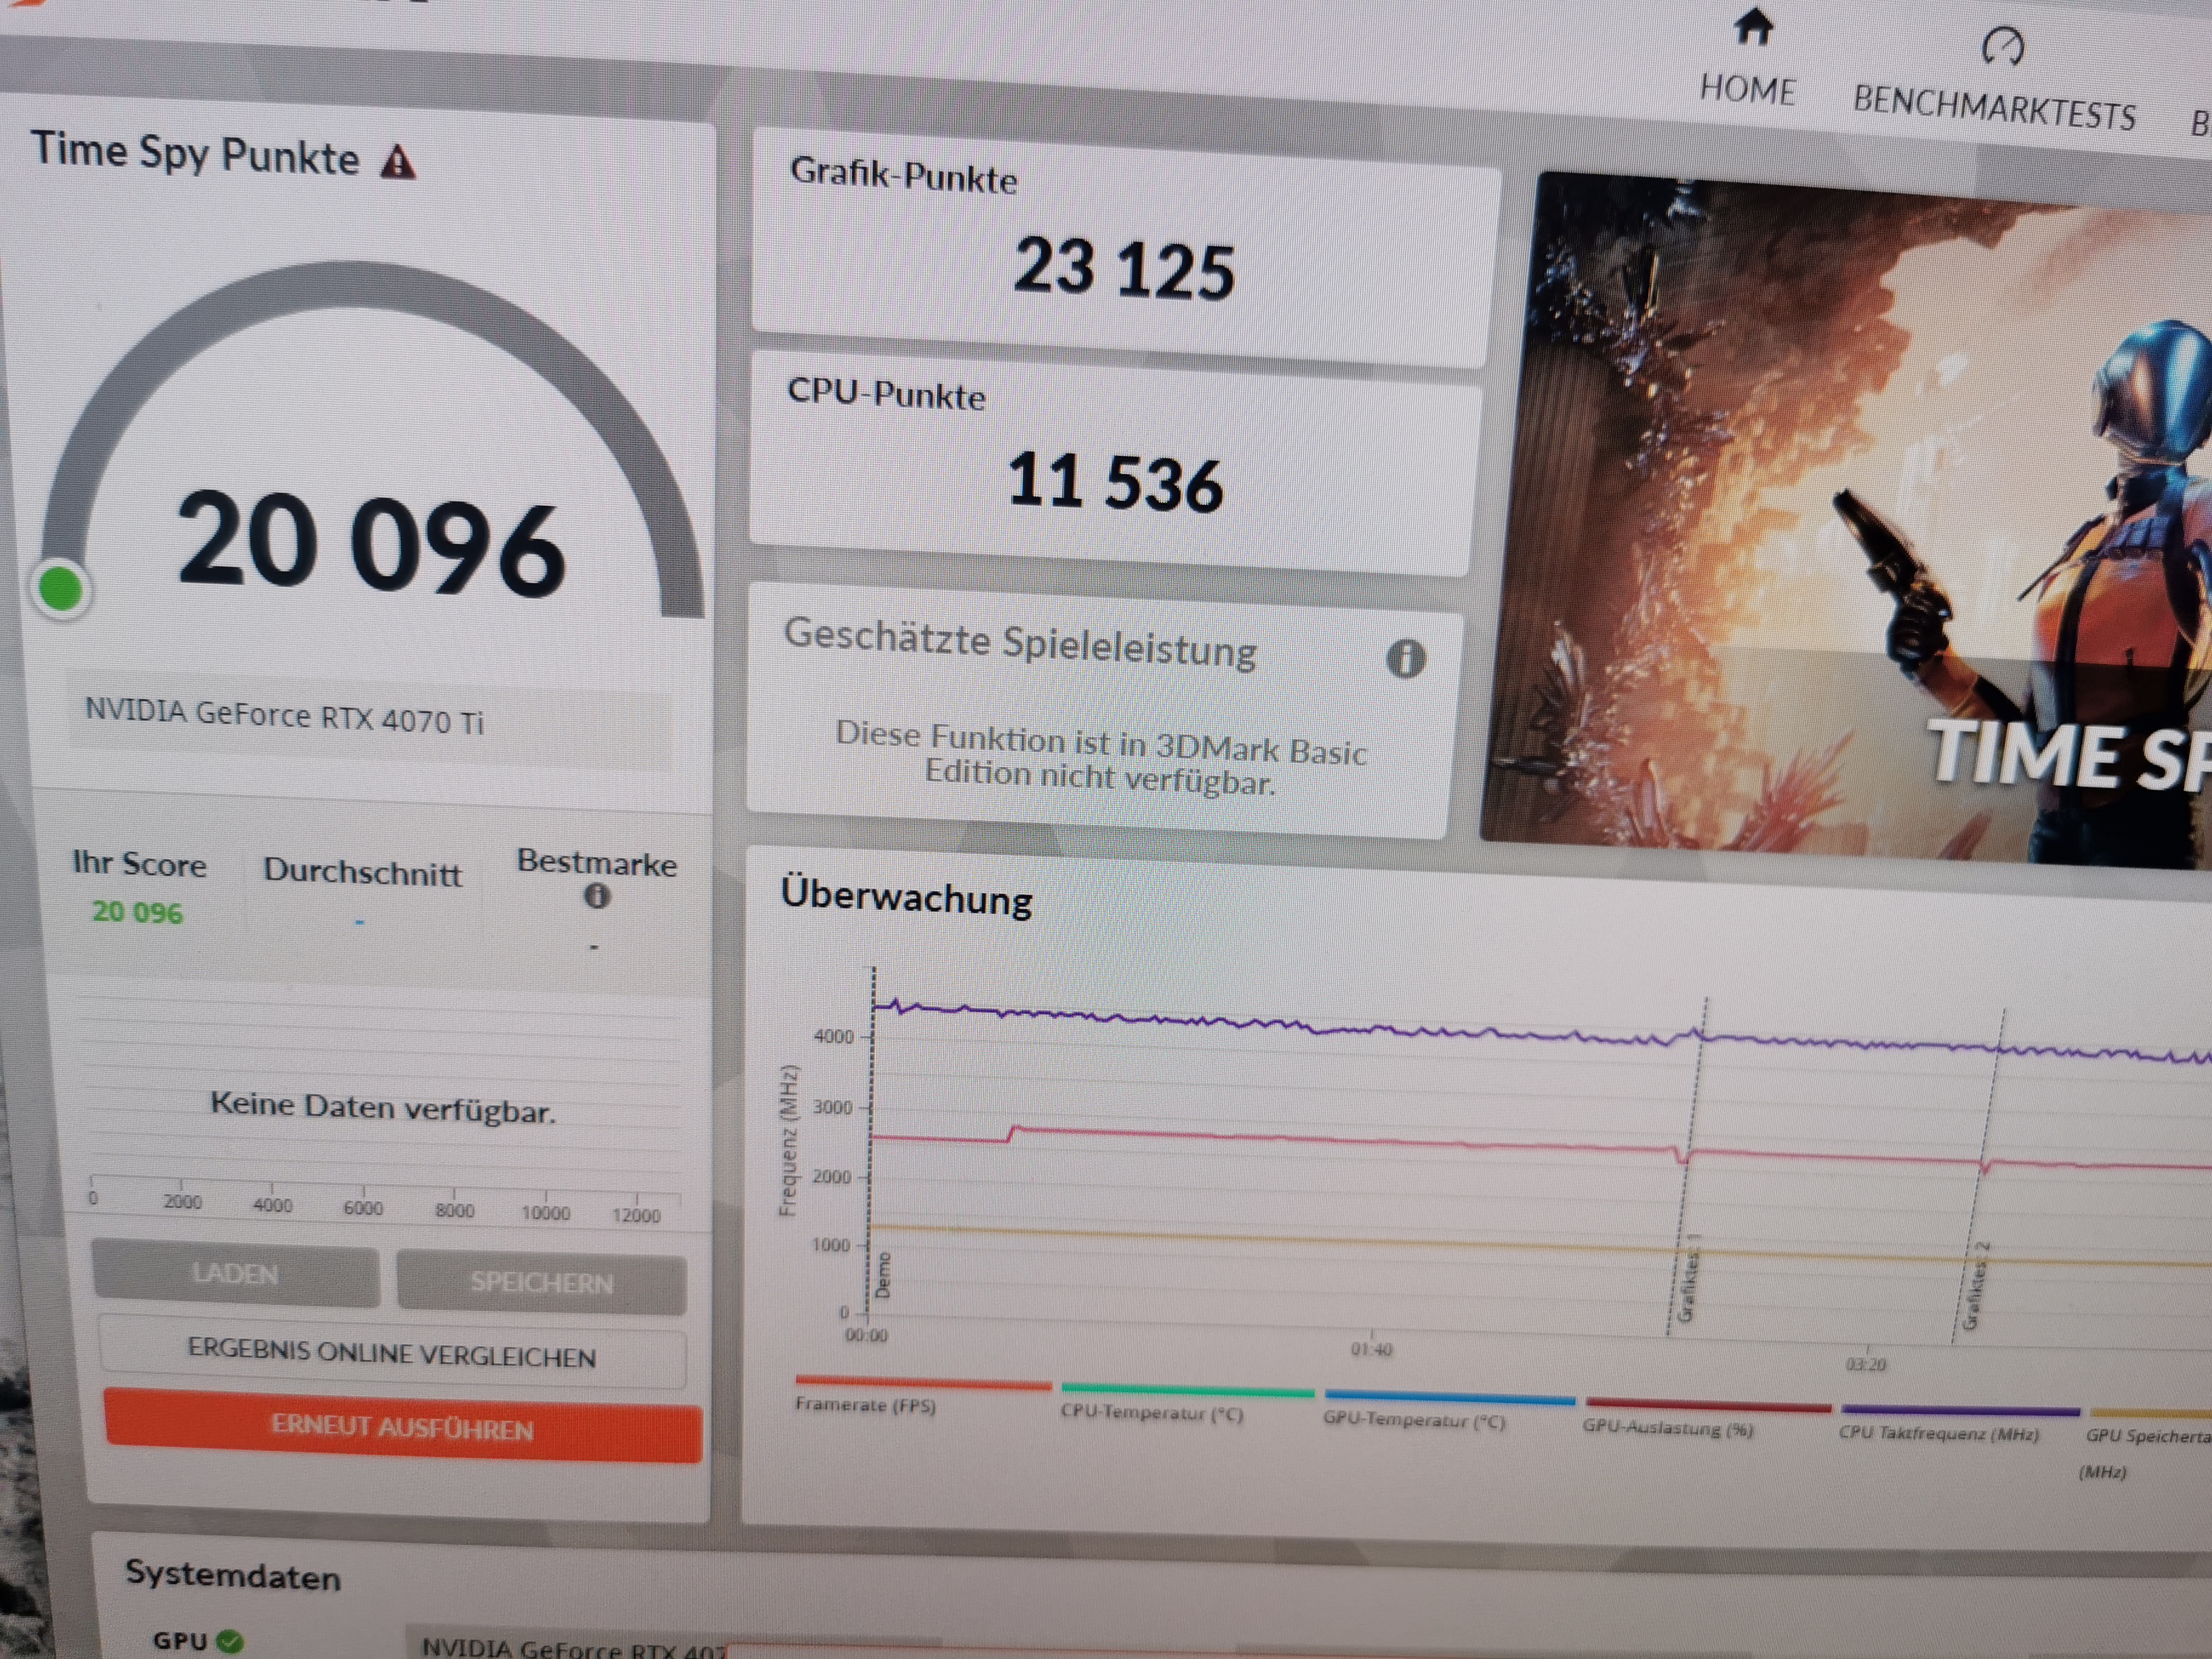Viewport: 2212px width, 1659px height.
Task: Click Grafiktest 1 marker in chart
Action: [x=1688, y=1278]
